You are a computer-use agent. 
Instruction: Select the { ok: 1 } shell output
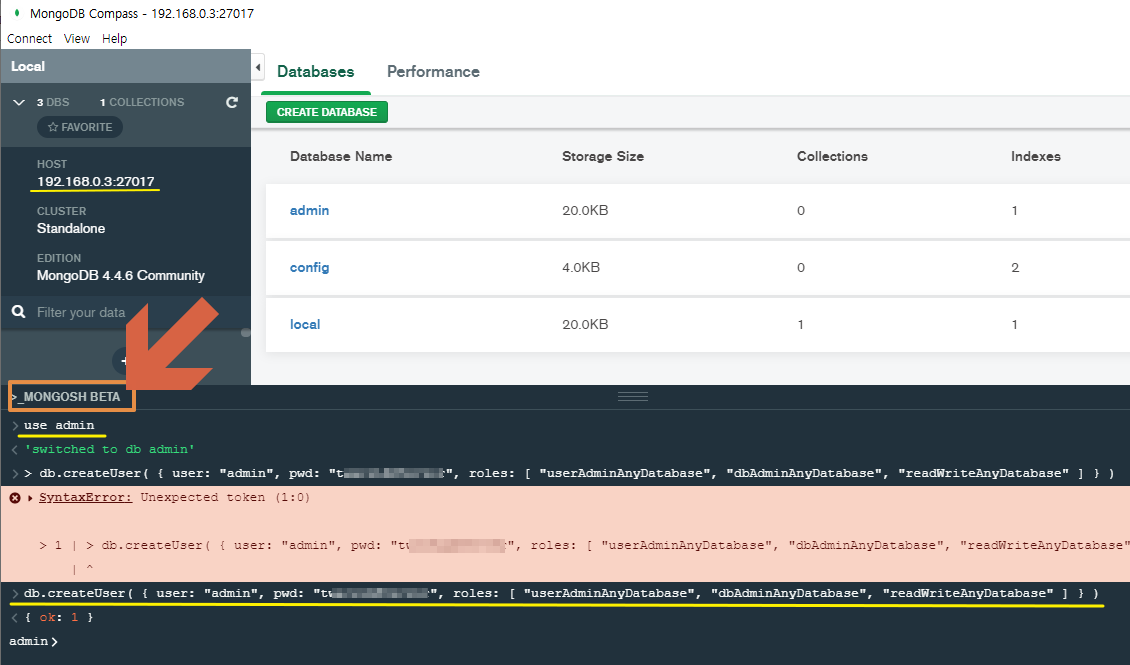click(x=58, y=617)
